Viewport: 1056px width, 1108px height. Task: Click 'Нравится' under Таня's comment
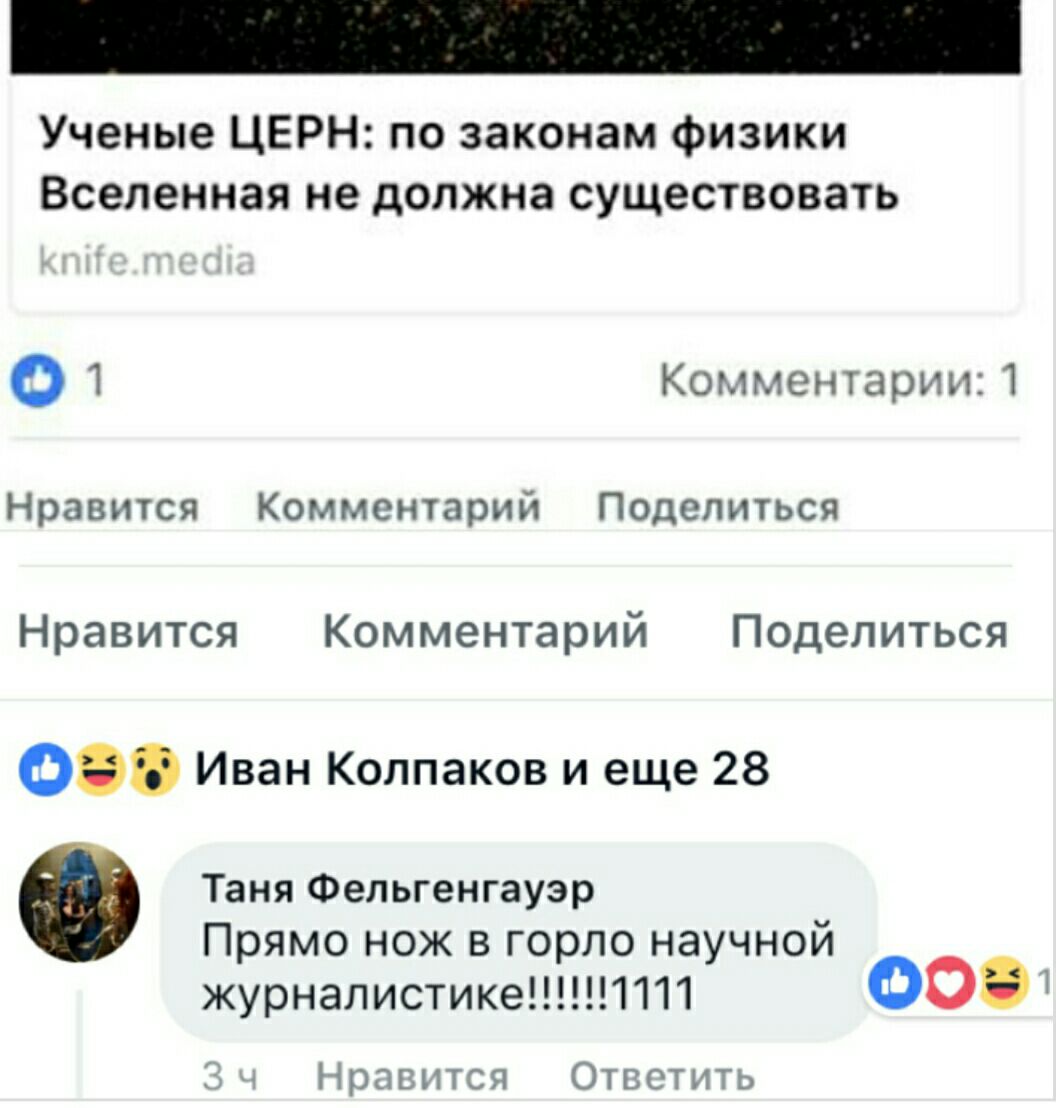point(412,1077)
